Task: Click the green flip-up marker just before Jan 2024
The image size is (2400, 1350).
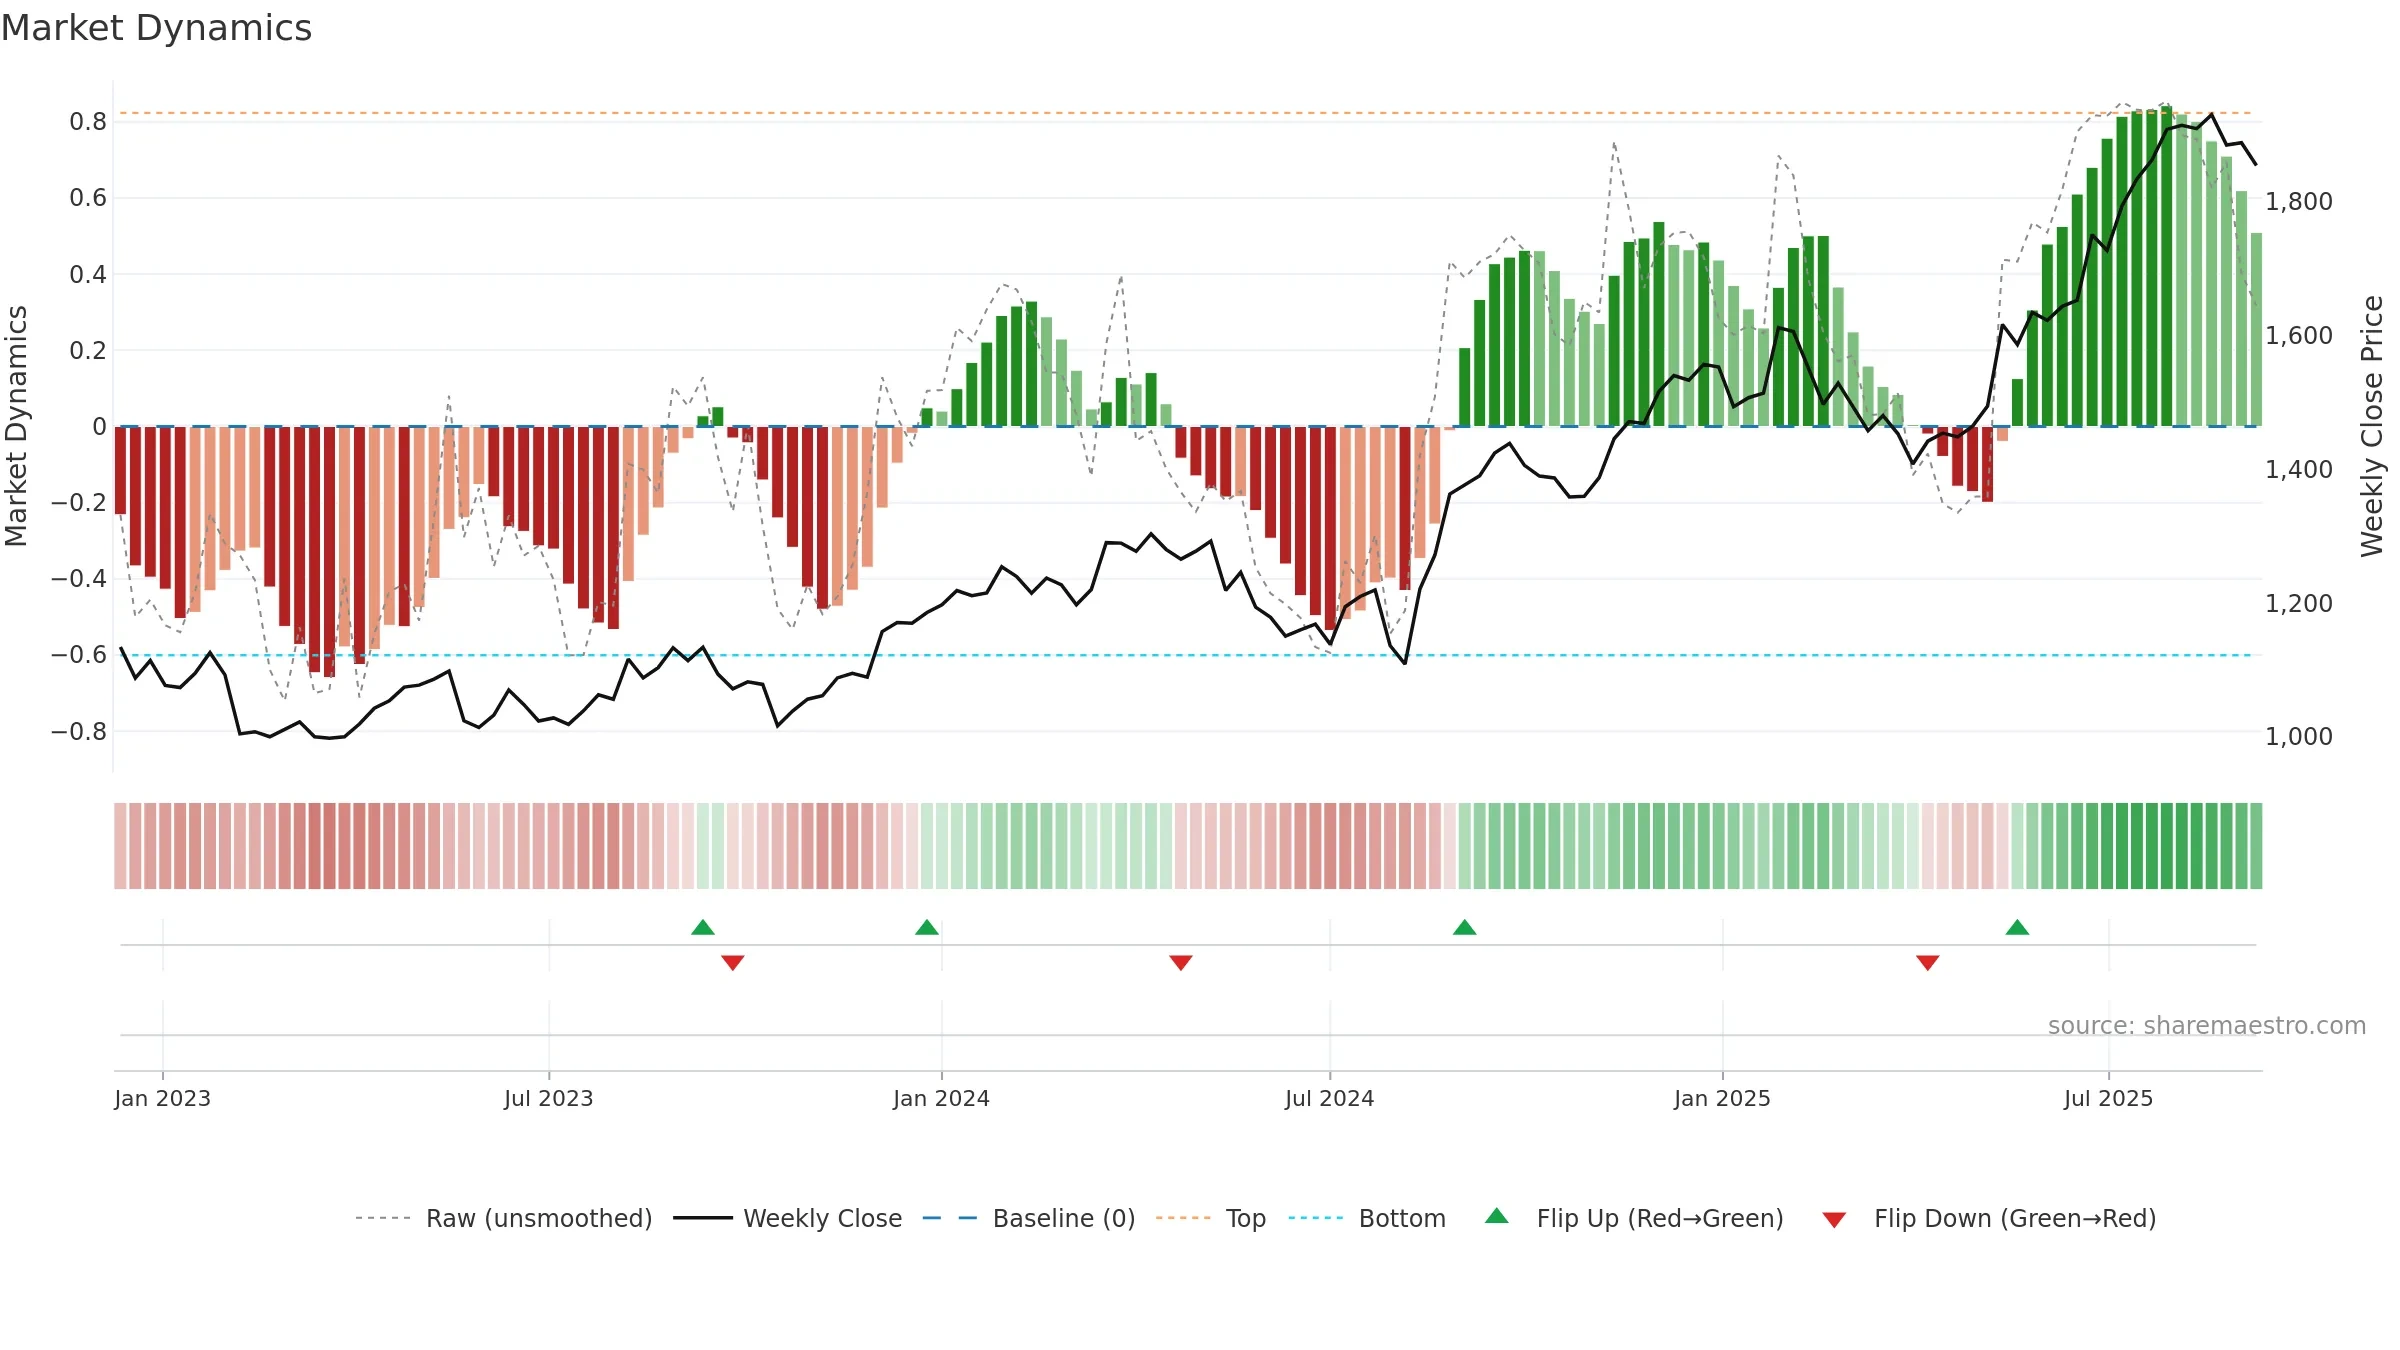Action: 927,927
